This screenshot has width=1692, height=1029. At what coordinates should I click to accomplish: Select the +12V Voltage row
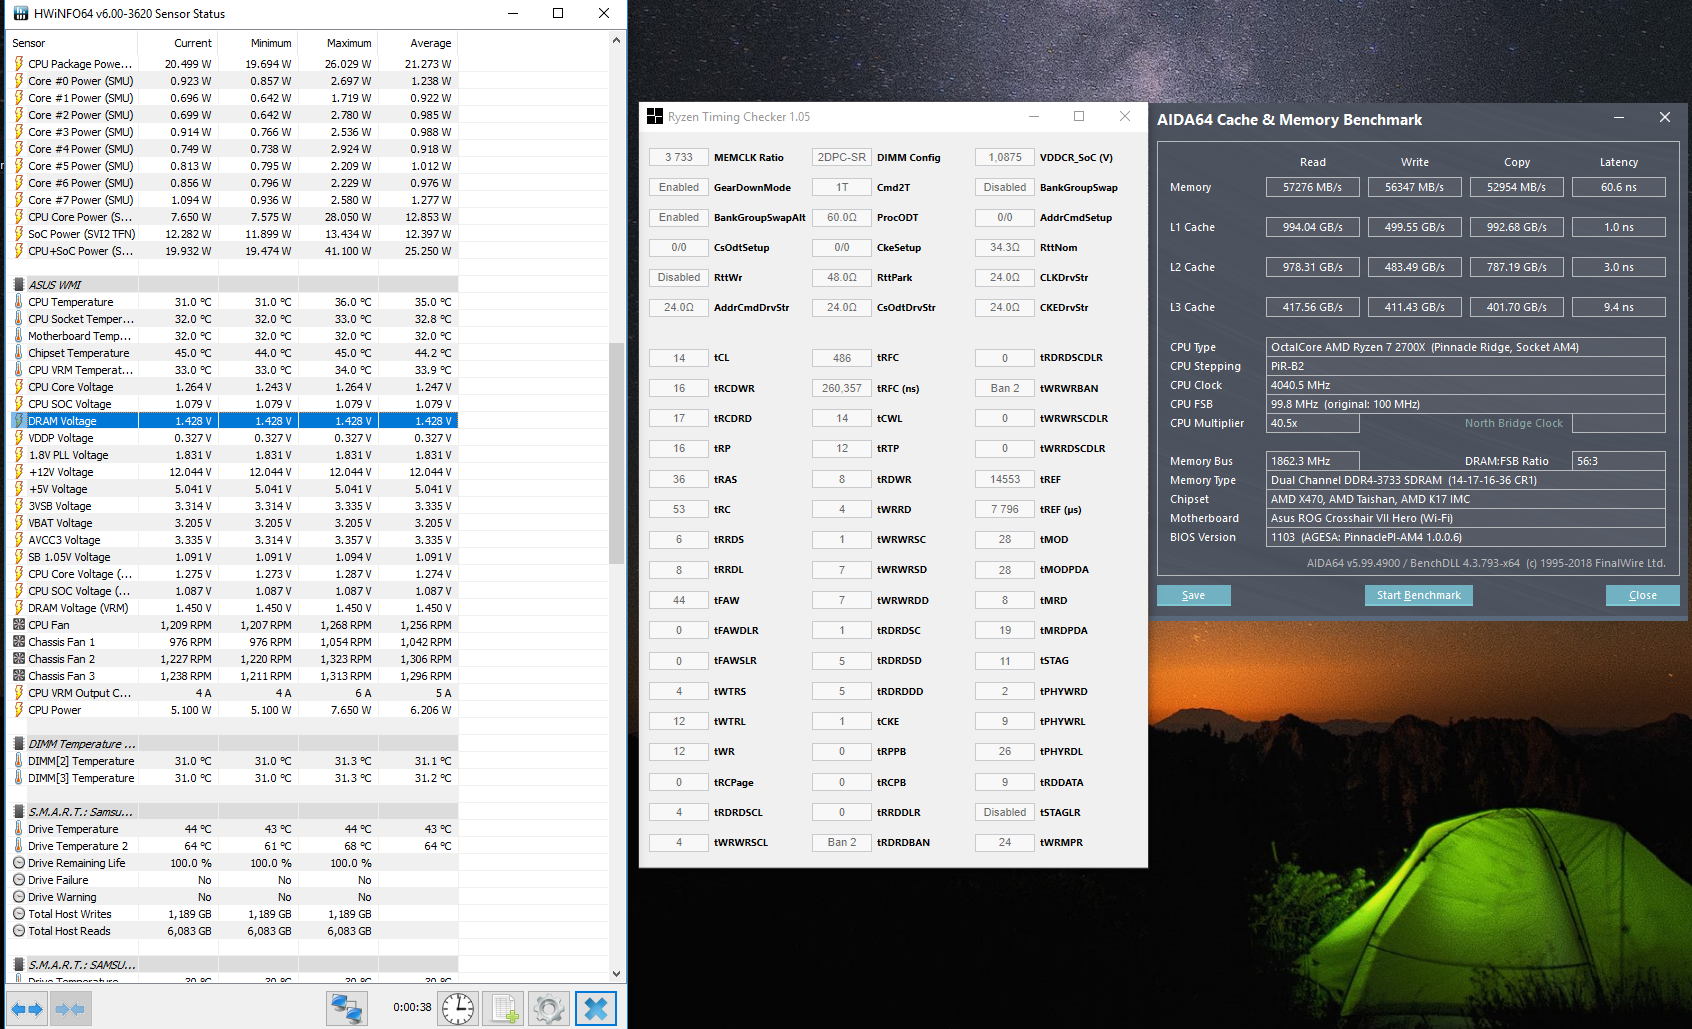tap(233, 472)
